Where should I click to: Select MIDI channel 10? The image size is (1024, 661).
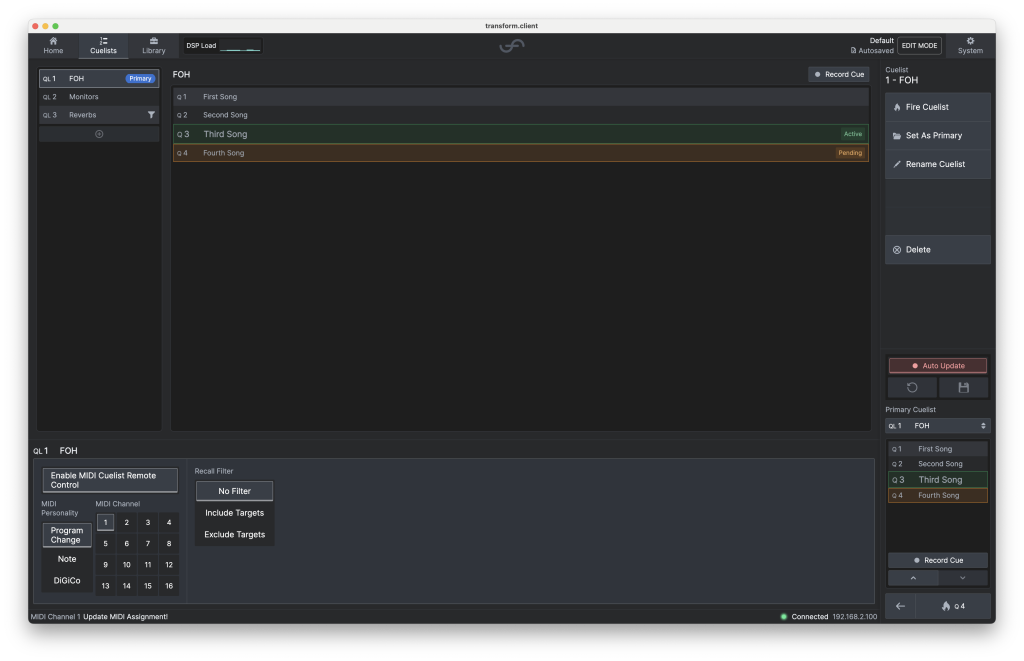click(127, 565)
